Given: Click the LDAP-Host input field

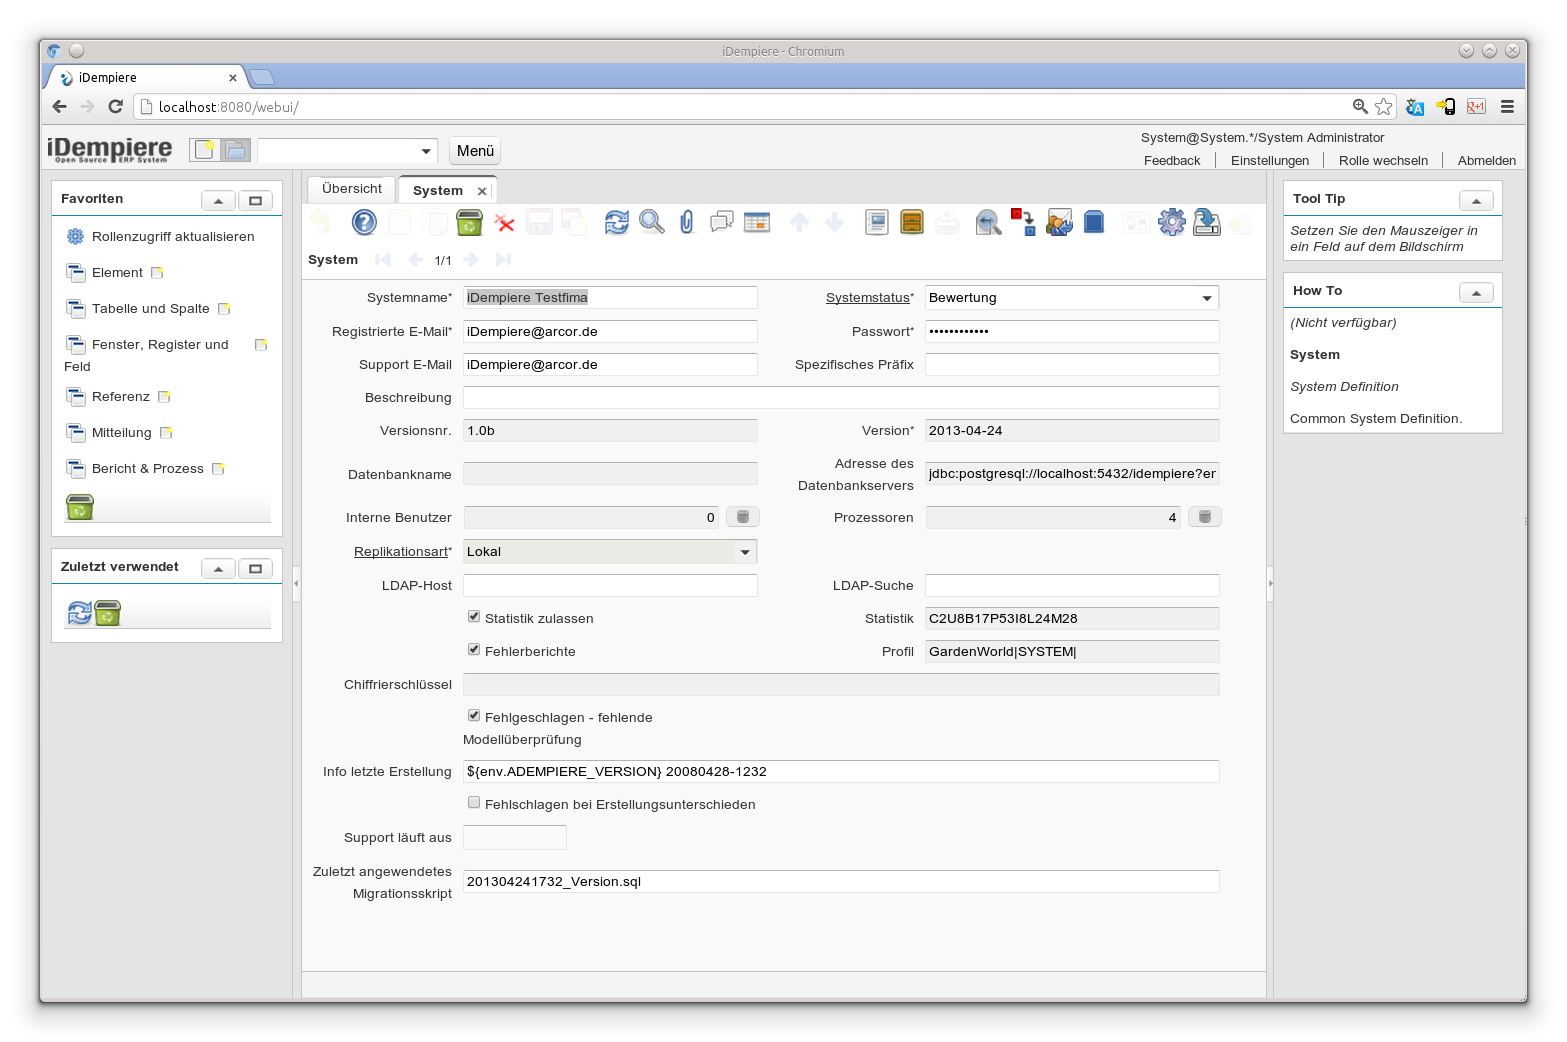Looking at the screenshot, I should point(610,586).
